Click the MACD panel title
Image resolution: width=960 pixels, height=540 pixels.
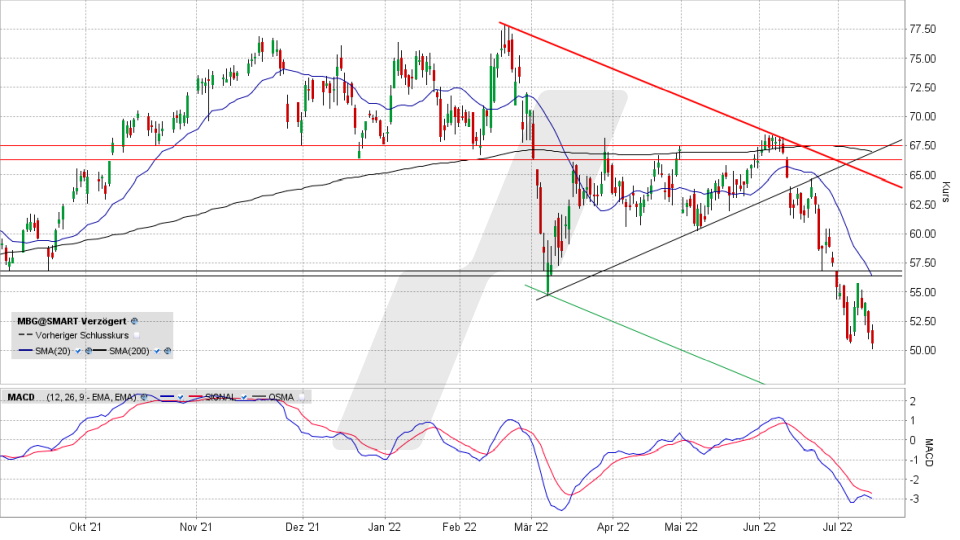coord(21,397)
